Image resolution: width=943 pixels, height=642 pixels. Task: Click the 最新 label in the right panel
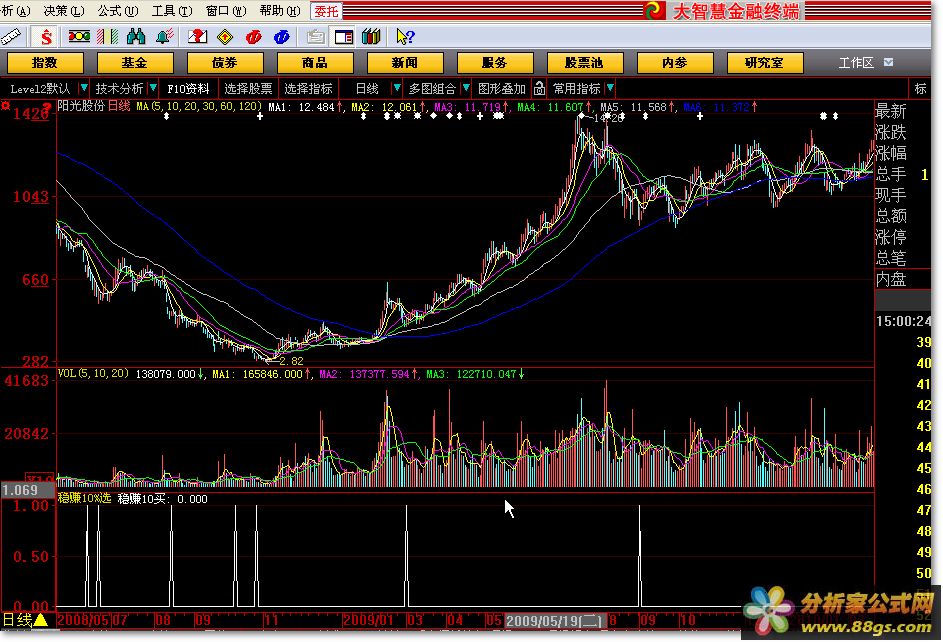coord(891,111)
